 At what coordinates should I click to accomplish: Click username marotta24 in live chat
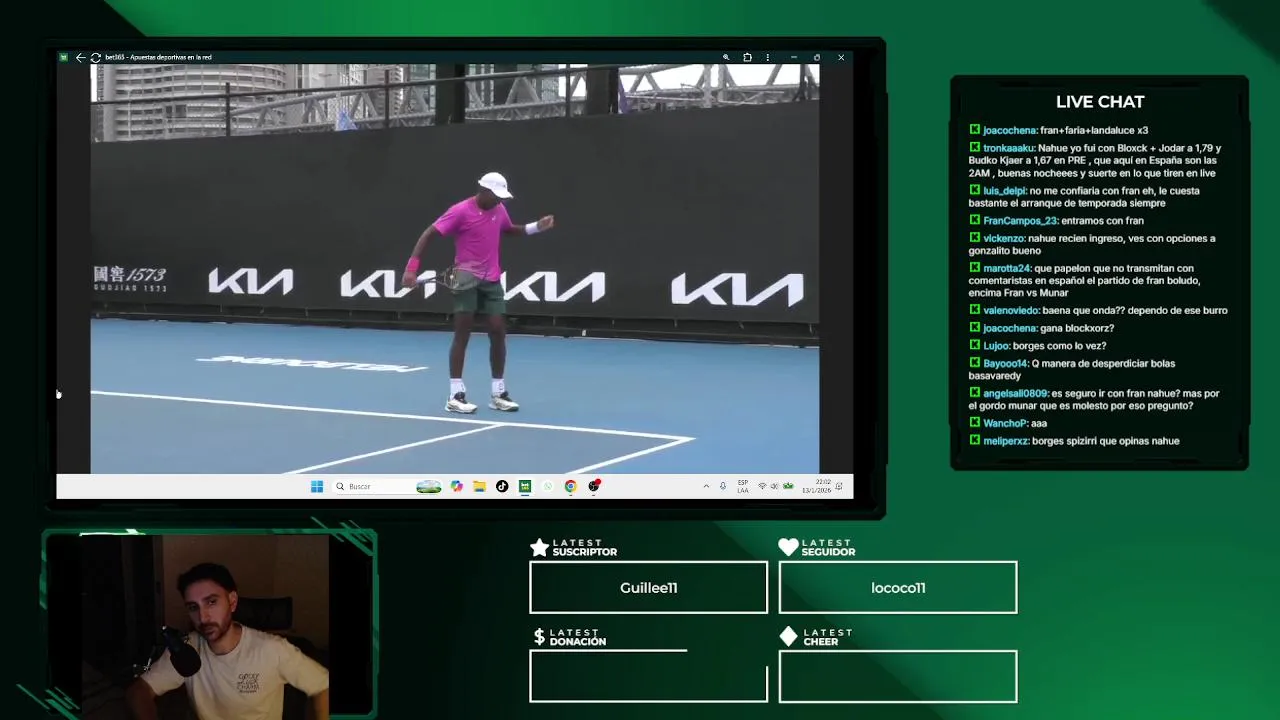pyautogui.click(x=1006, y=268)
